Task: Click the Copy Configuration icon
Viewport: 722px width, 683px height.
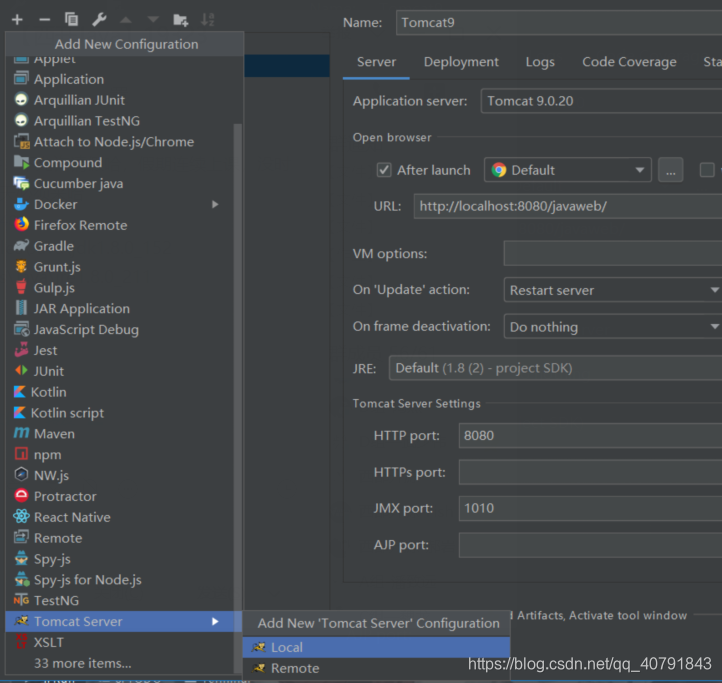Action: click(x=71, y=19)
